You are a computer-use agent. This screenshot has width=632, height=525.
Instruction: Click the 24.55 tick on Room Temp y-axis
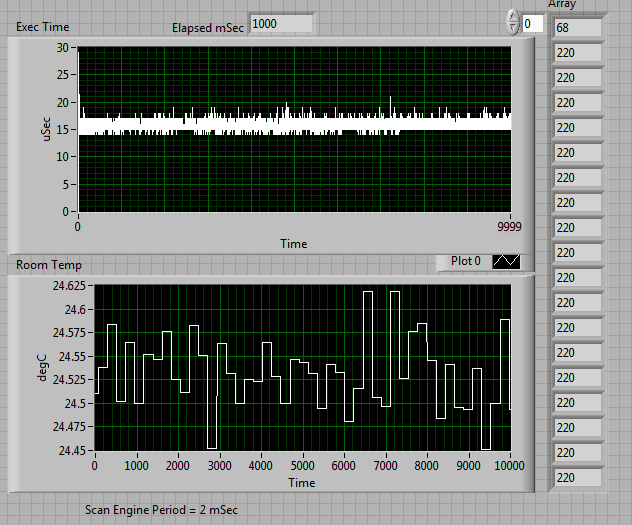click(72, 357)
